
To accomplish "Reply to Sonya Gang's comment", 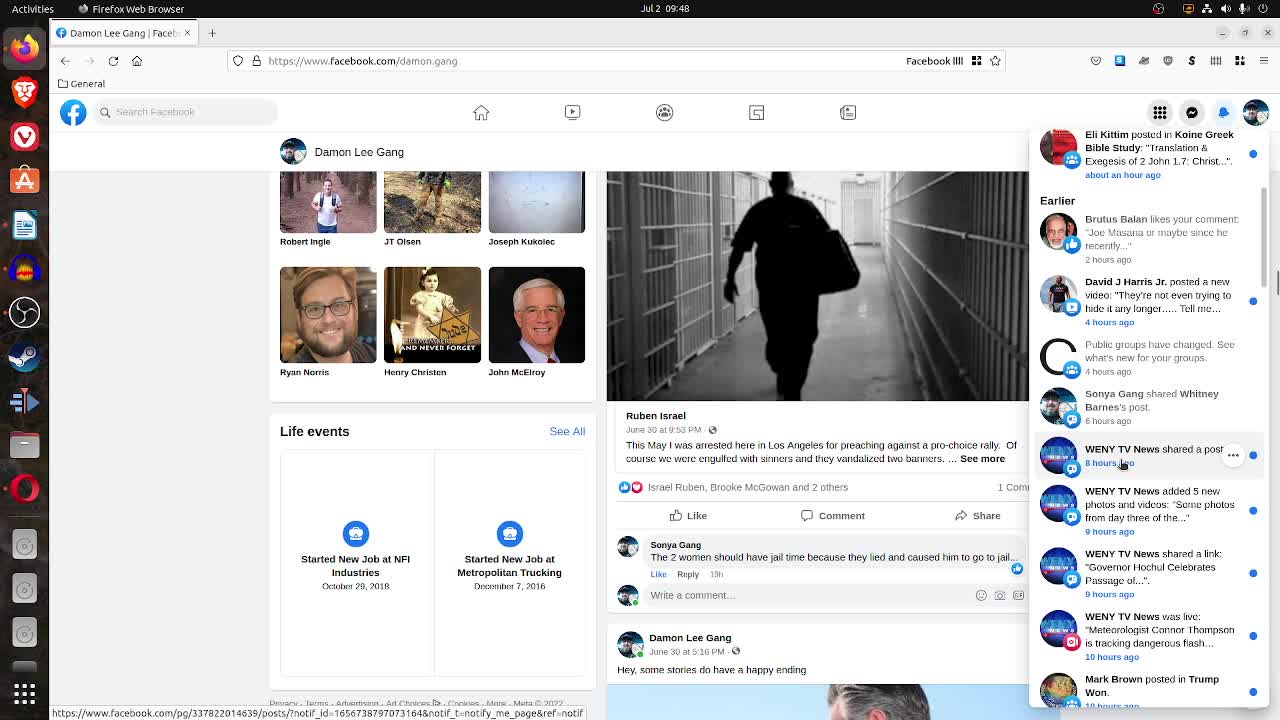I will (688, 574).
